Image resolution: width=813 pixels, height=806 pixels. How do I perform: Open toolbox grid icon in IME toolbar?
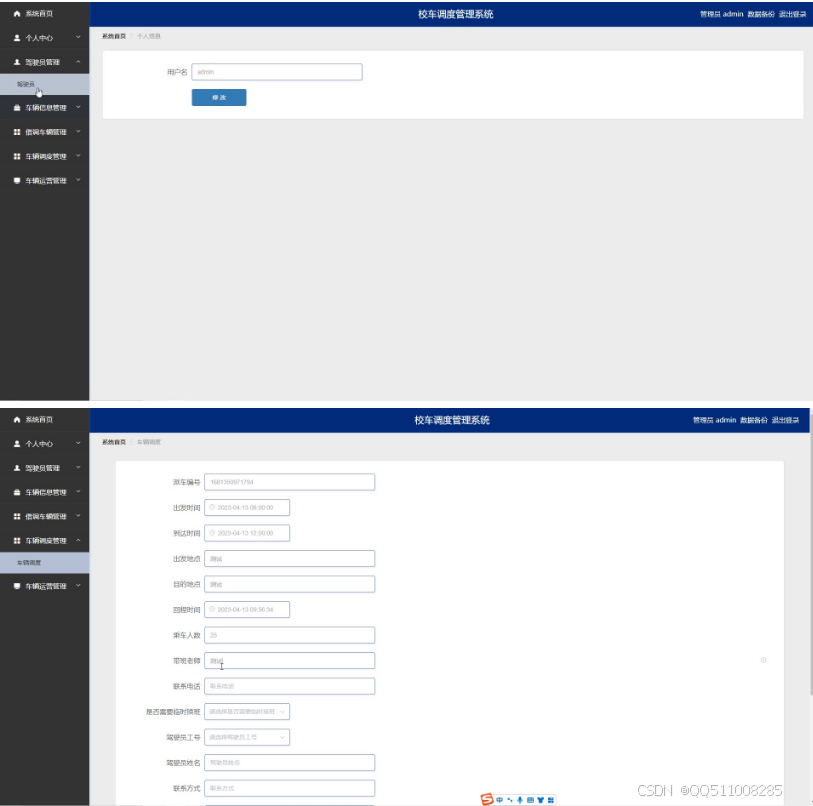(551, 800)
